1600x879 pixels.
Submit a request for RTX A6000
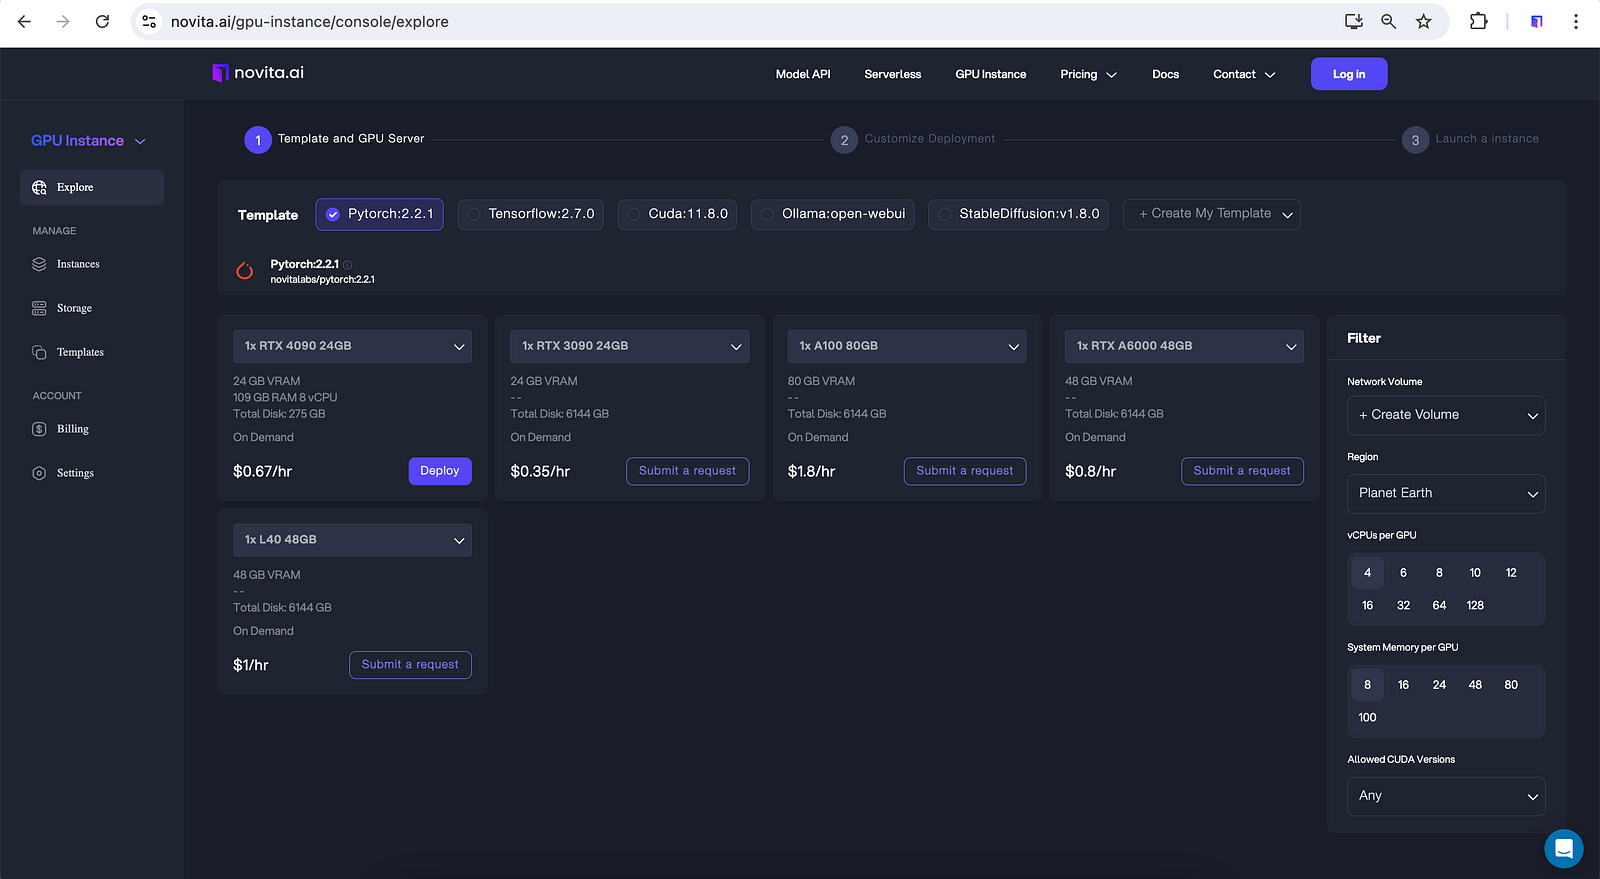tap(1242, 471)
